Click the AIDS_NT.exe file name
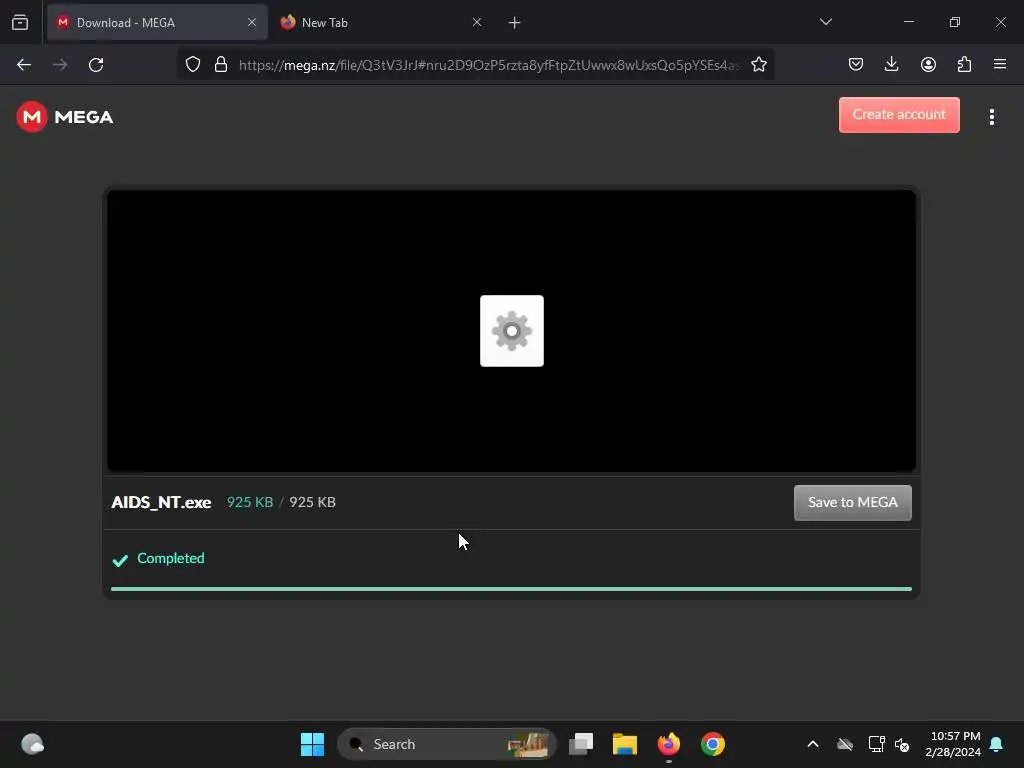Viewport: 1024px width, 768px height. click(161, 502)
